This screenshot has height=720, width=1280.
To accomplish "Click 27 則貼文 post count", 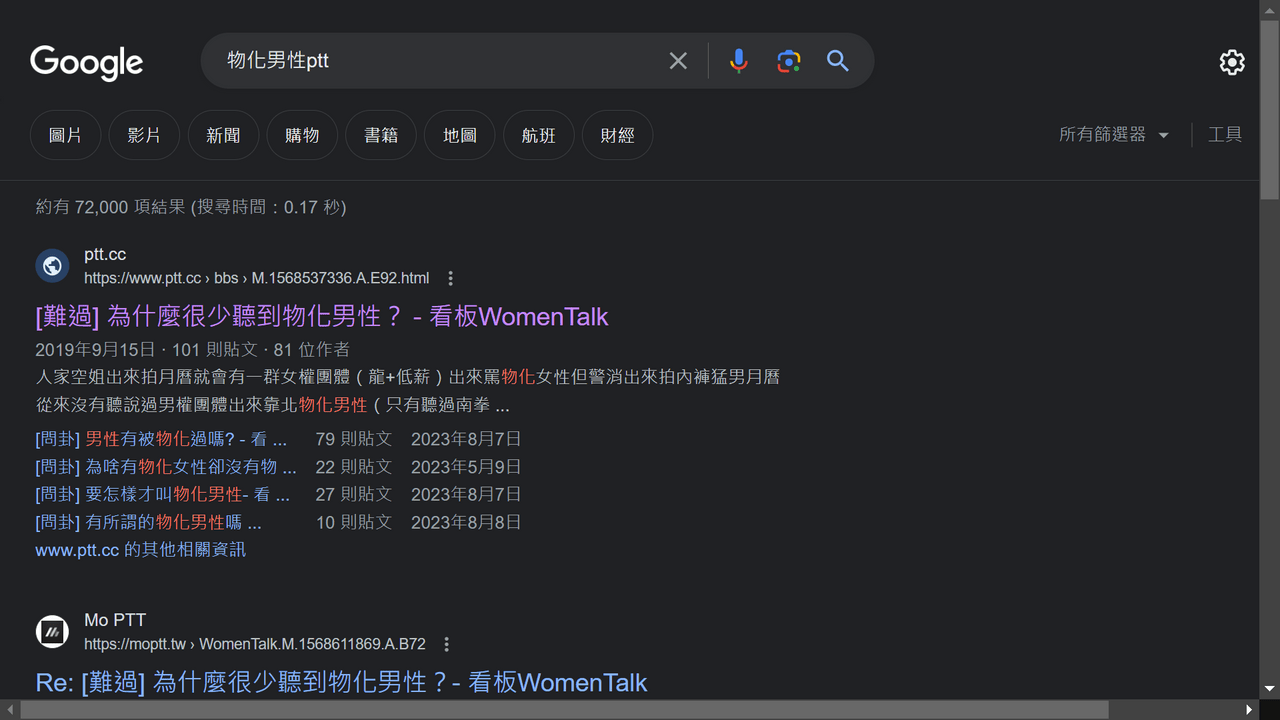I will coord(353,494).
